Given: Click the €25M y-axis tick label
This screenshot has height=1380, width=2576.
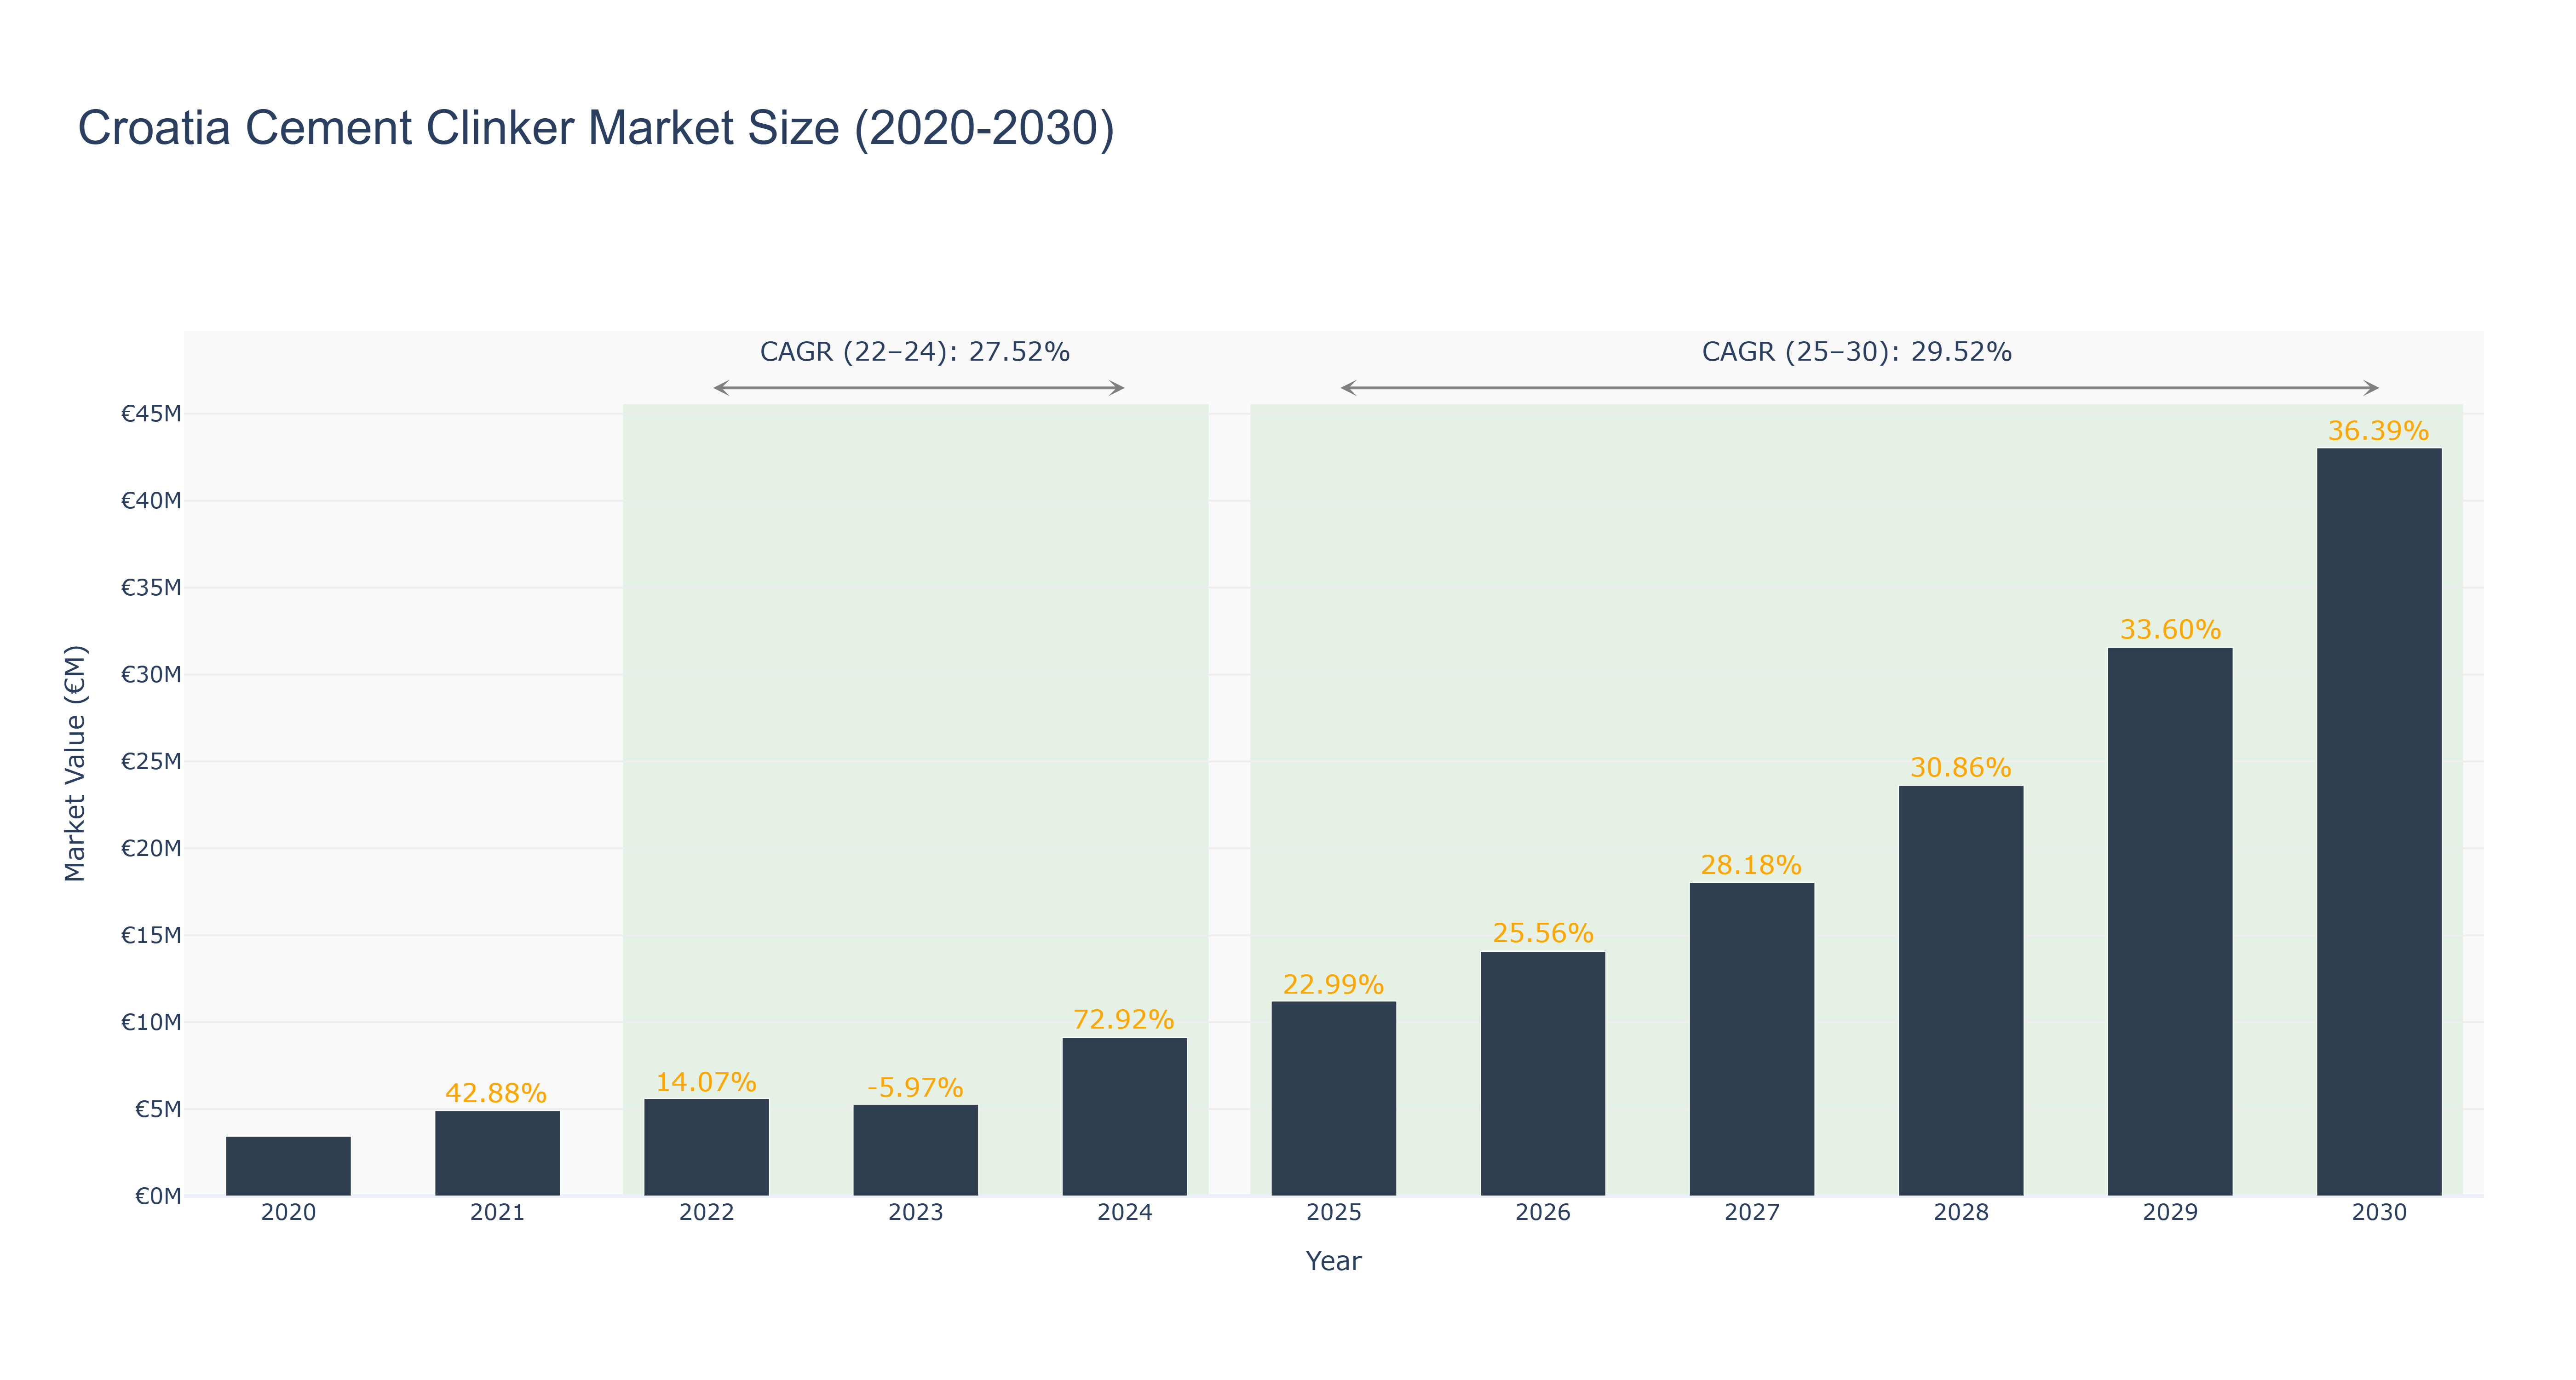Looking at the screenshot, I should (151, 762).
